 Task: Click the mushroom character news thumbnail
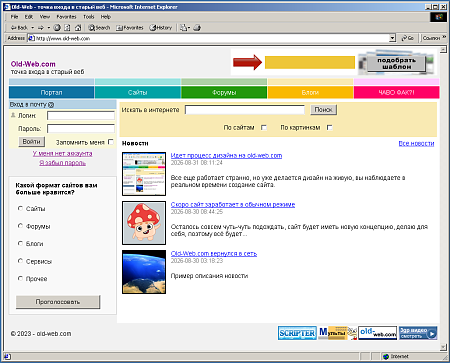click(x=144, y=223)
